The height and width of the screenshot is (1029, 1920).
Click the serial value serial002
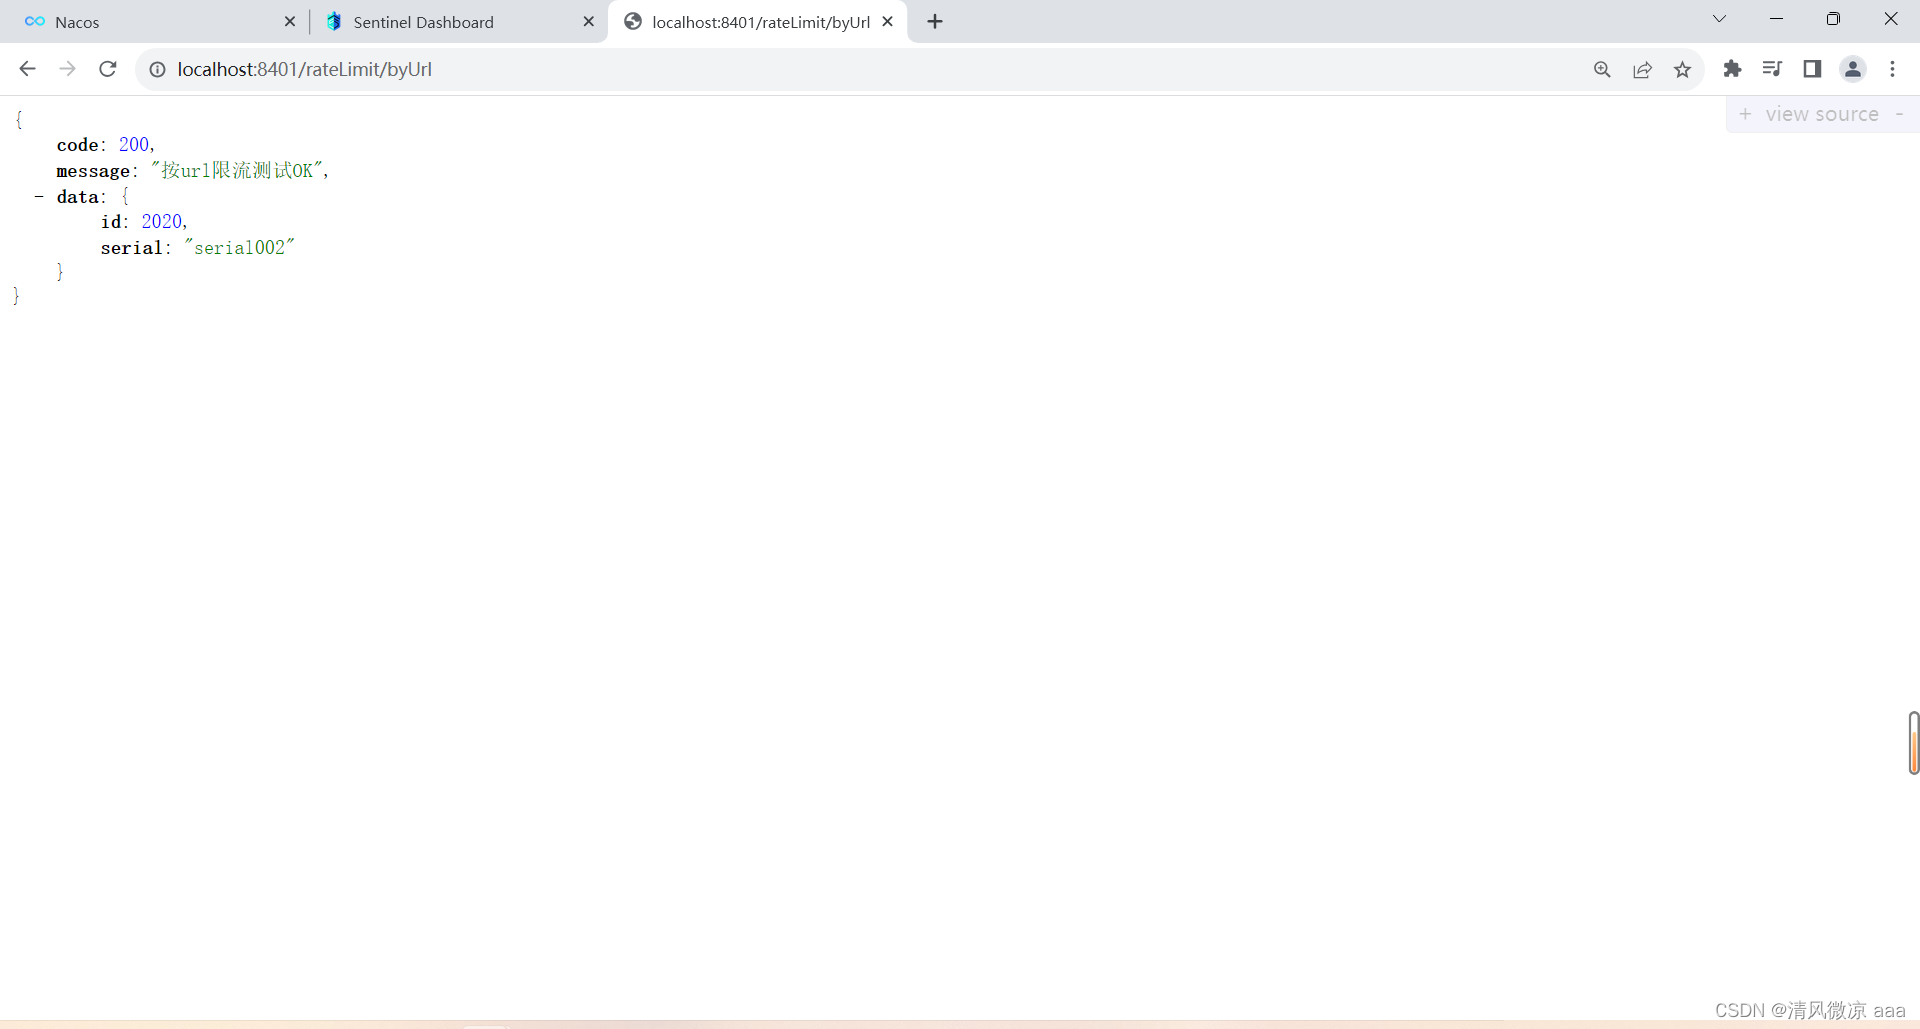tap(239, 248)
